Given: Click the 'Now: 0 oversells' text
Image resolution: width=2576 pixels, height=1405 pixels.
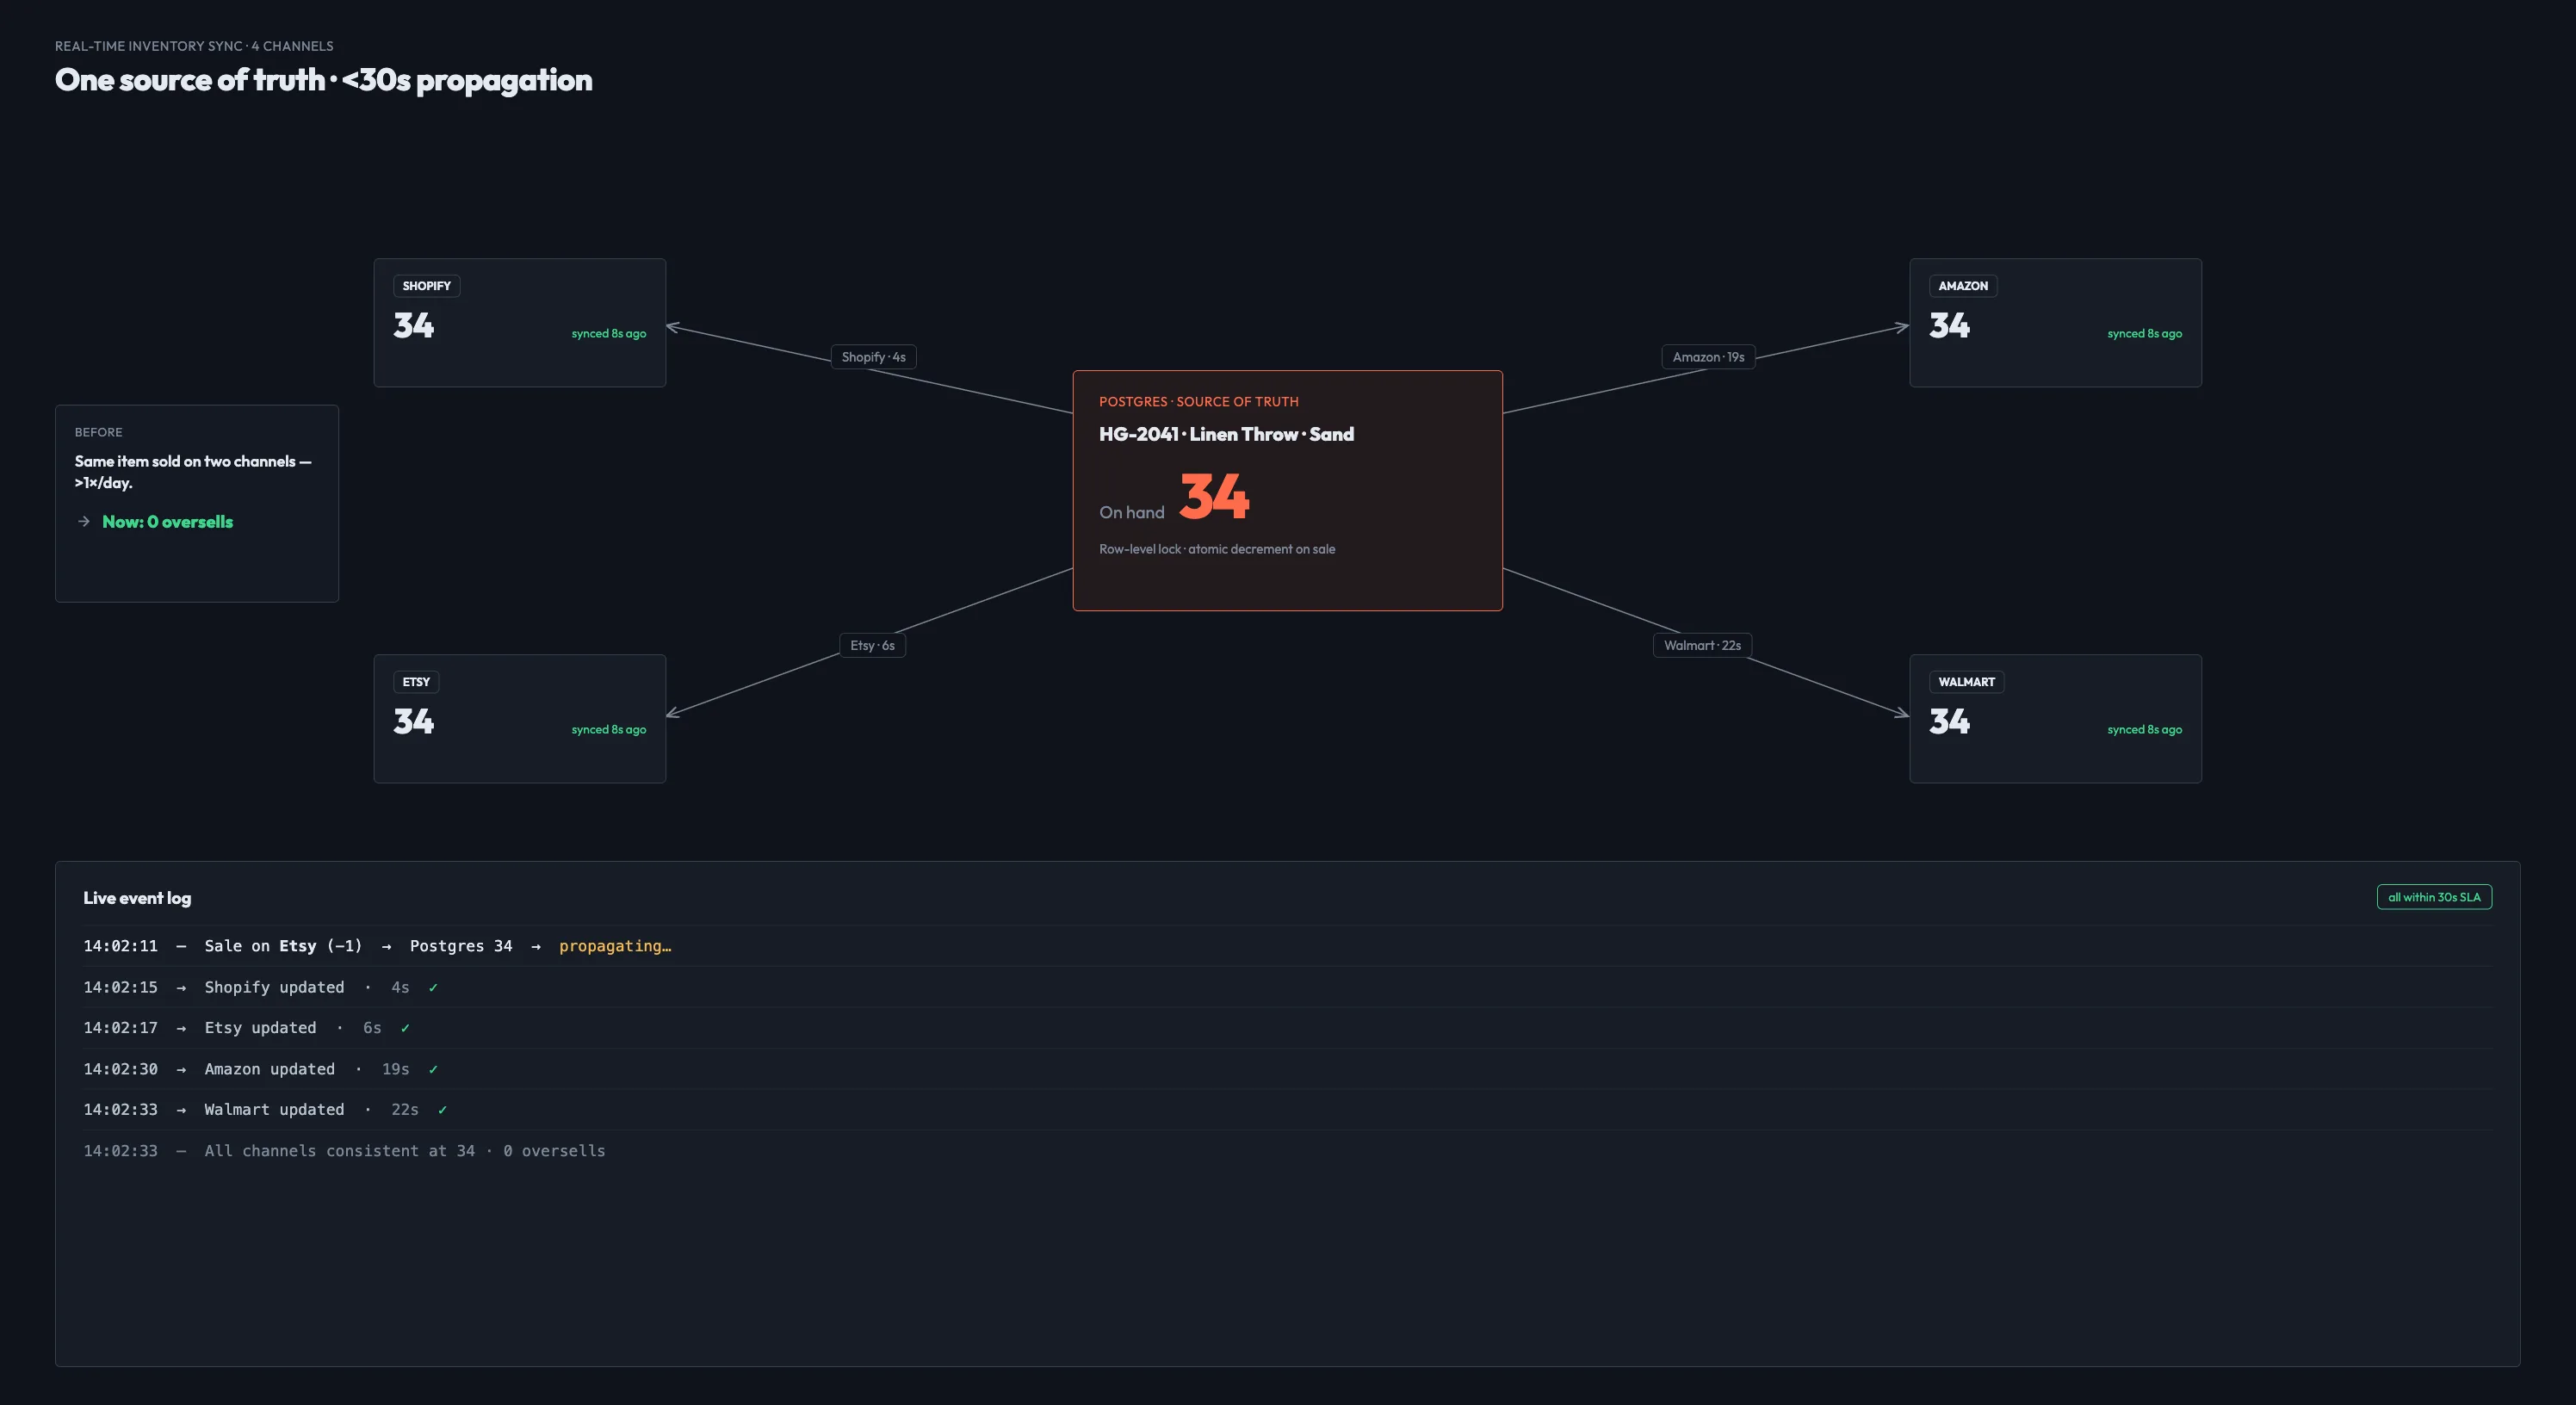Looking at the screenshot, I should point(167,522).
